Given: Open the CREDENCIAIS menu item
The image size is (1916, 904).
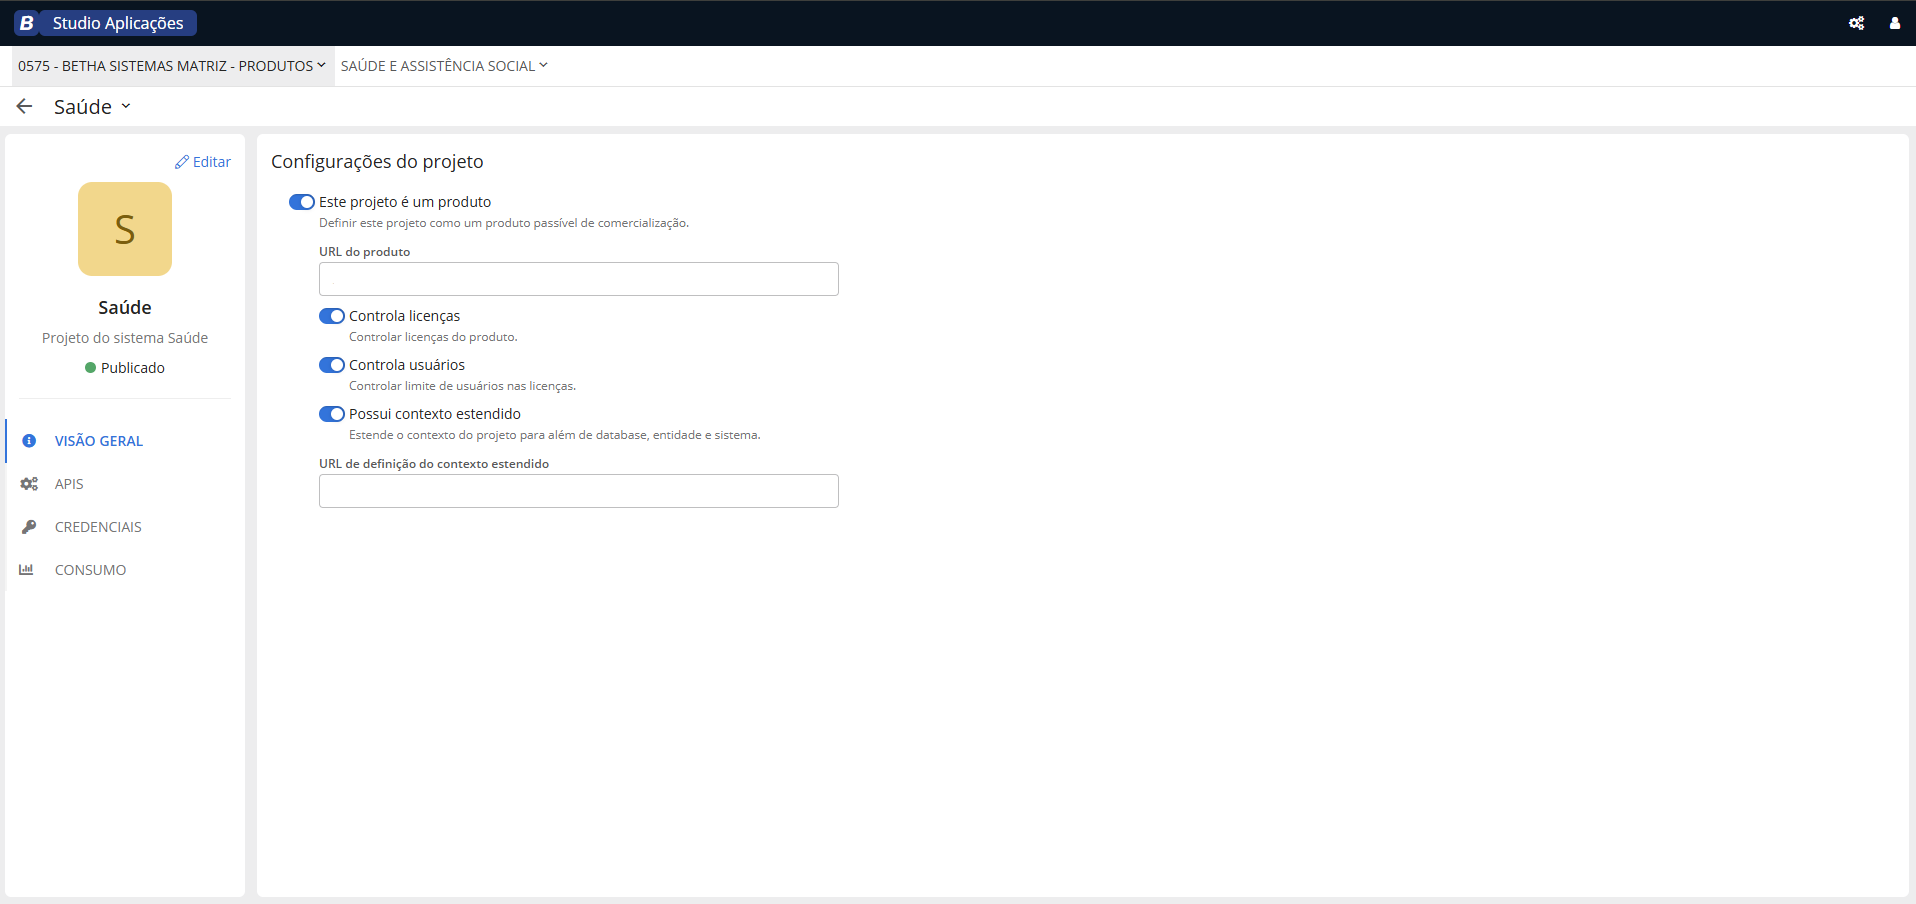Looking at the screenshot, I should click(125, 527).
